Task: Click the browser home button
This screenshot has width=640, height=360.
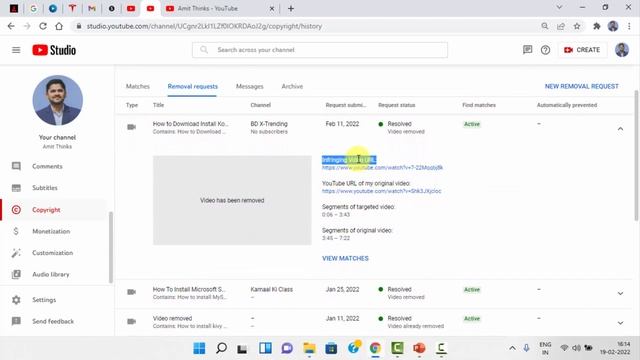Action: point(59,26)
